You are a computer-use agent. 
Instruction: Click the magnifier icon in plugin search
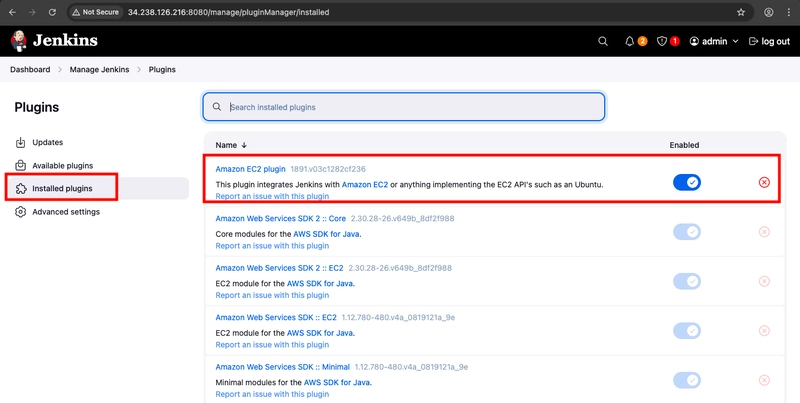point(217,107)
